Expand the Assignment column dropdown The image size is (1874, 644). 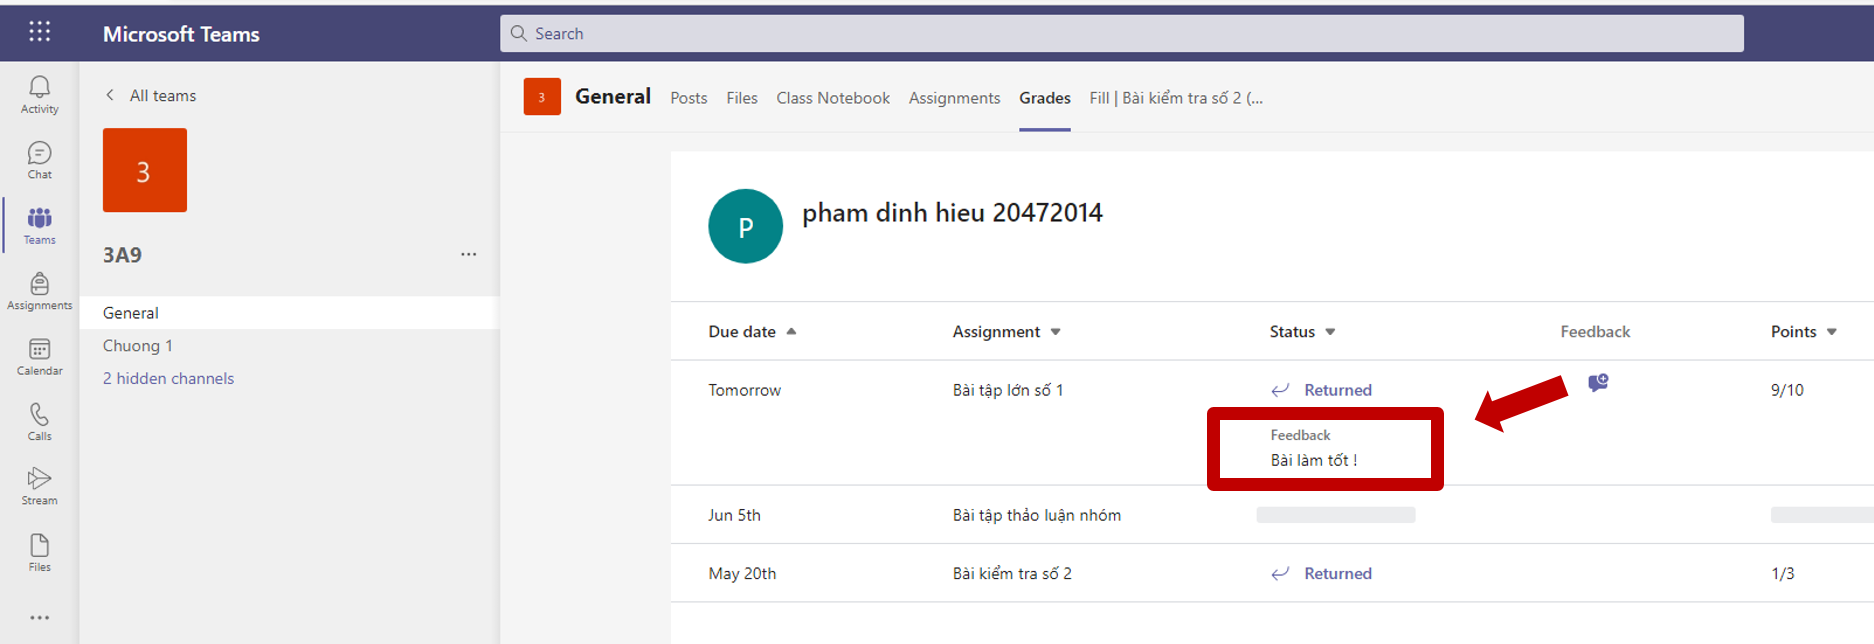[1055, 332]
